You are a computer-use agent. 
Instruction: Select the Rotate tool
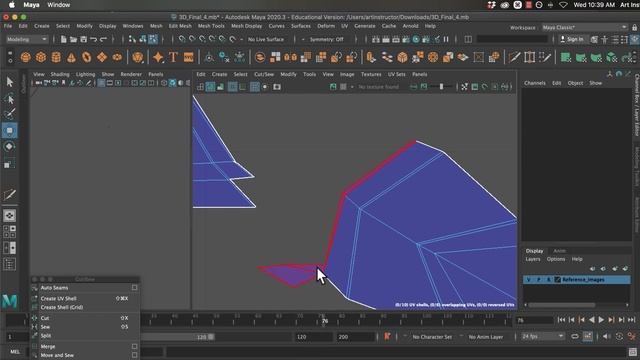tap(10, 147)
